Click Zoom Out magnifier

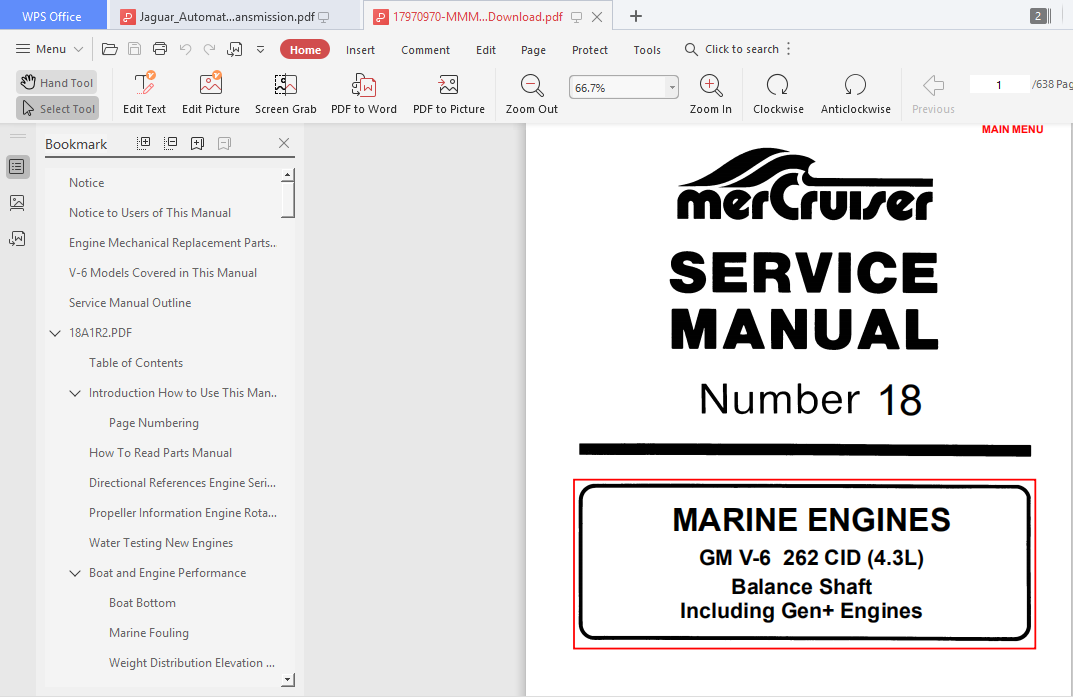(x=532, y=93)
